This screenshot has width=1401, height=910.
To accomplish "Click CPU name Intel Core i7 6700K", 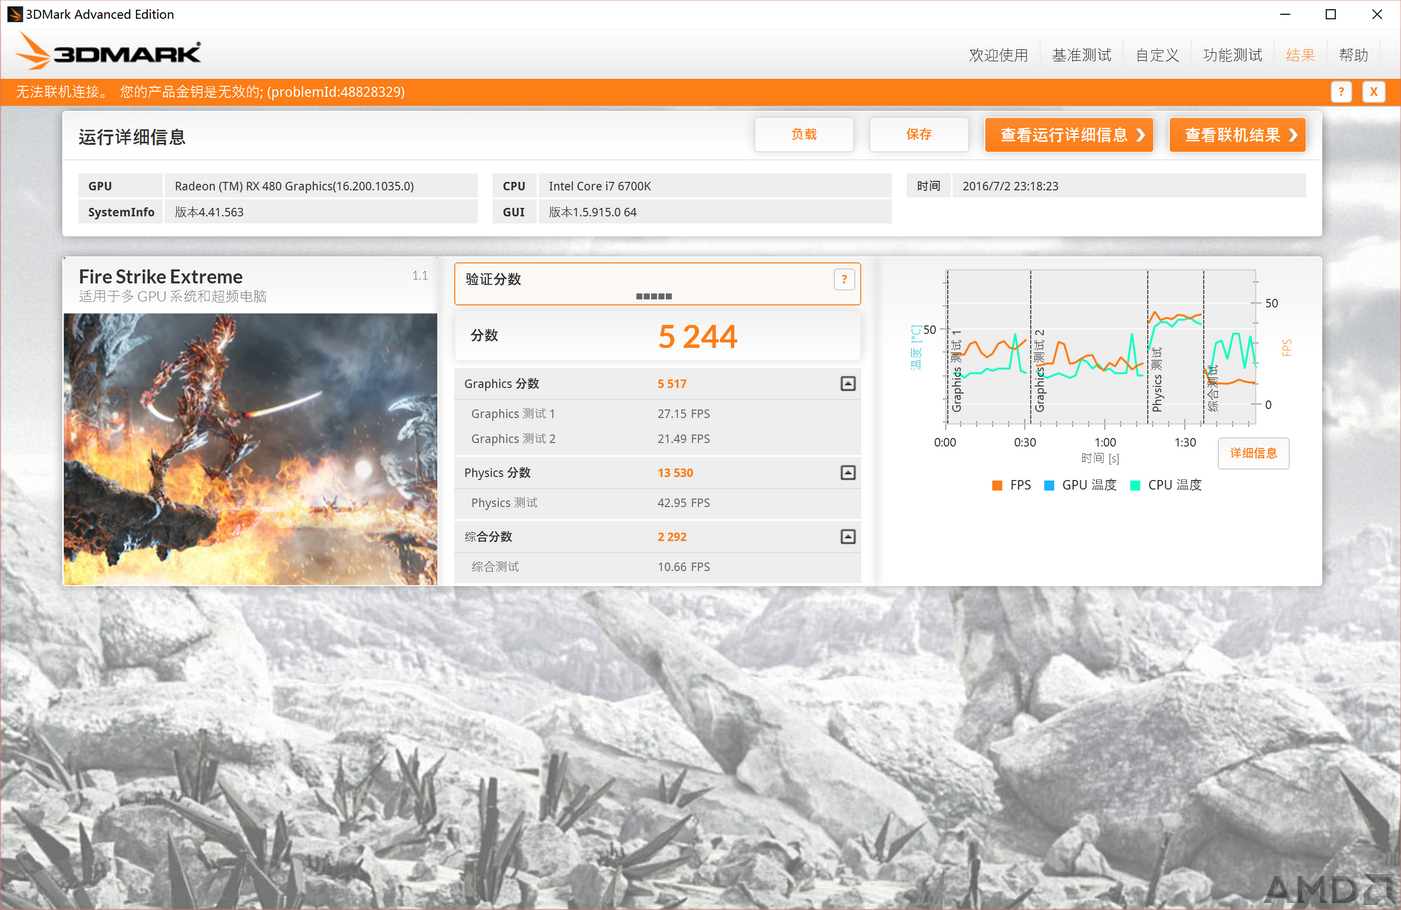I will [x=600, y=186].
